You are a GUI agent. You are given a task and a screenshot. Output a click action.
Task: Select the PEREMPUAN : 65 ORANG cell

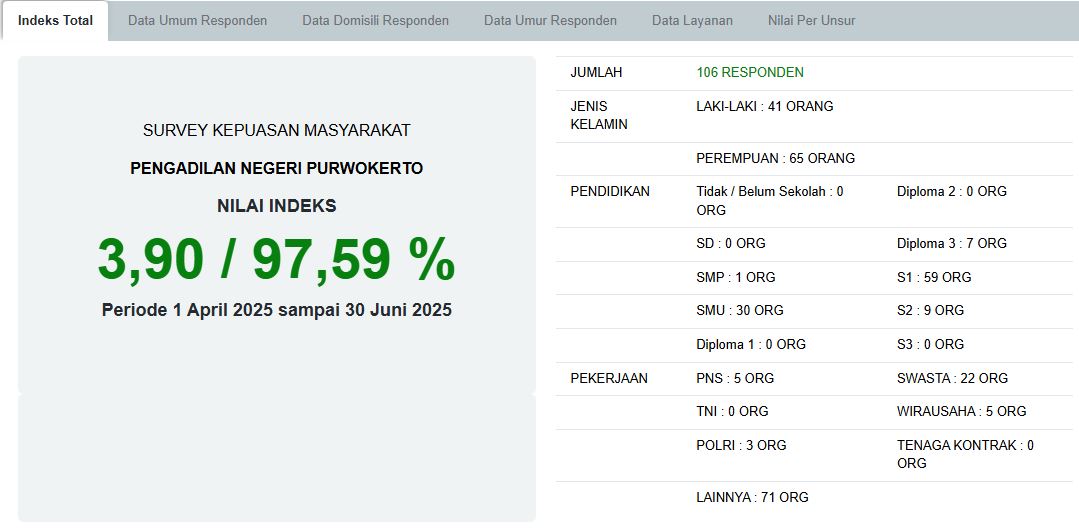[775, 158]
